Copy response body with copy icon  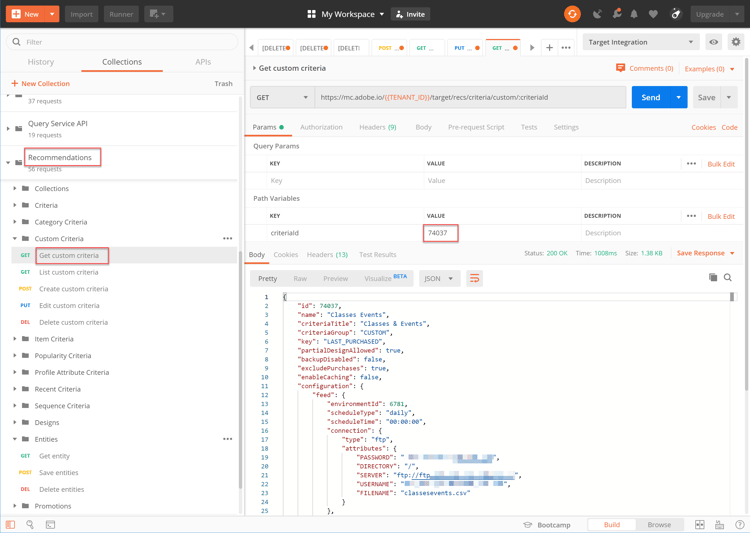point(713,278)
